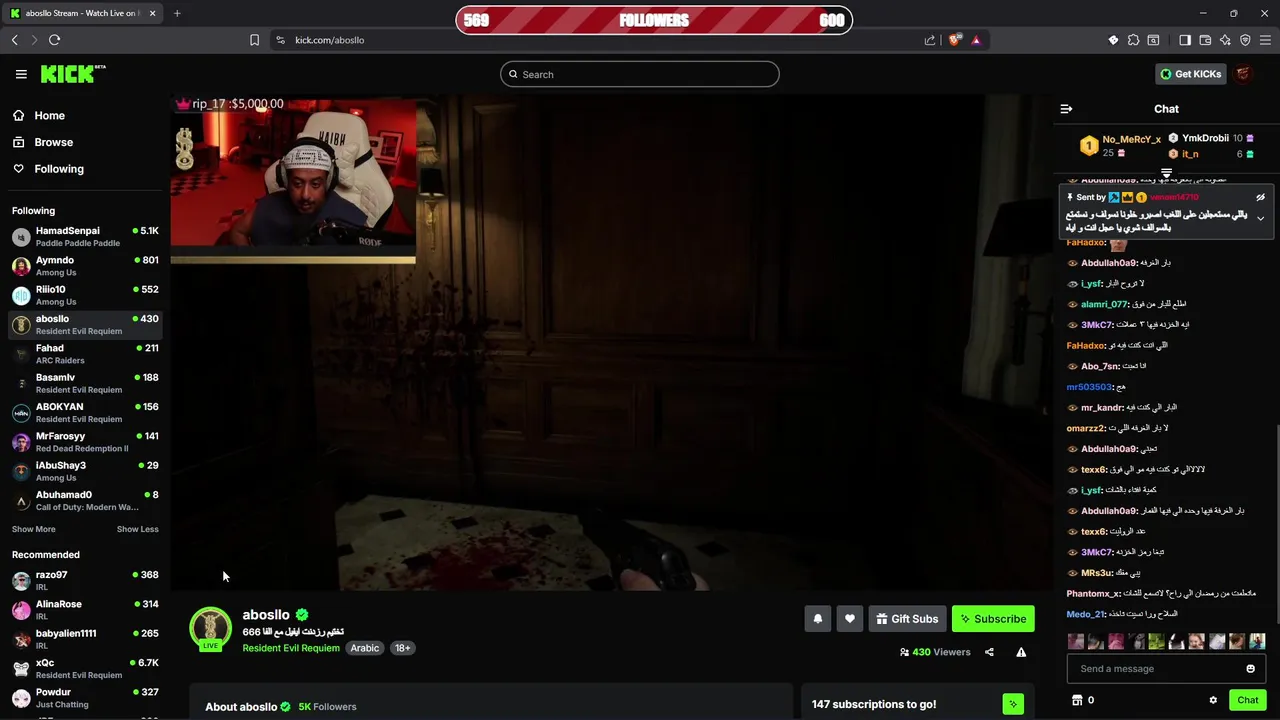This screenshot has height=720, width=1280.
Task: Click Show Less in Following list
Action: pyautogui.click(x=137, y=529)
